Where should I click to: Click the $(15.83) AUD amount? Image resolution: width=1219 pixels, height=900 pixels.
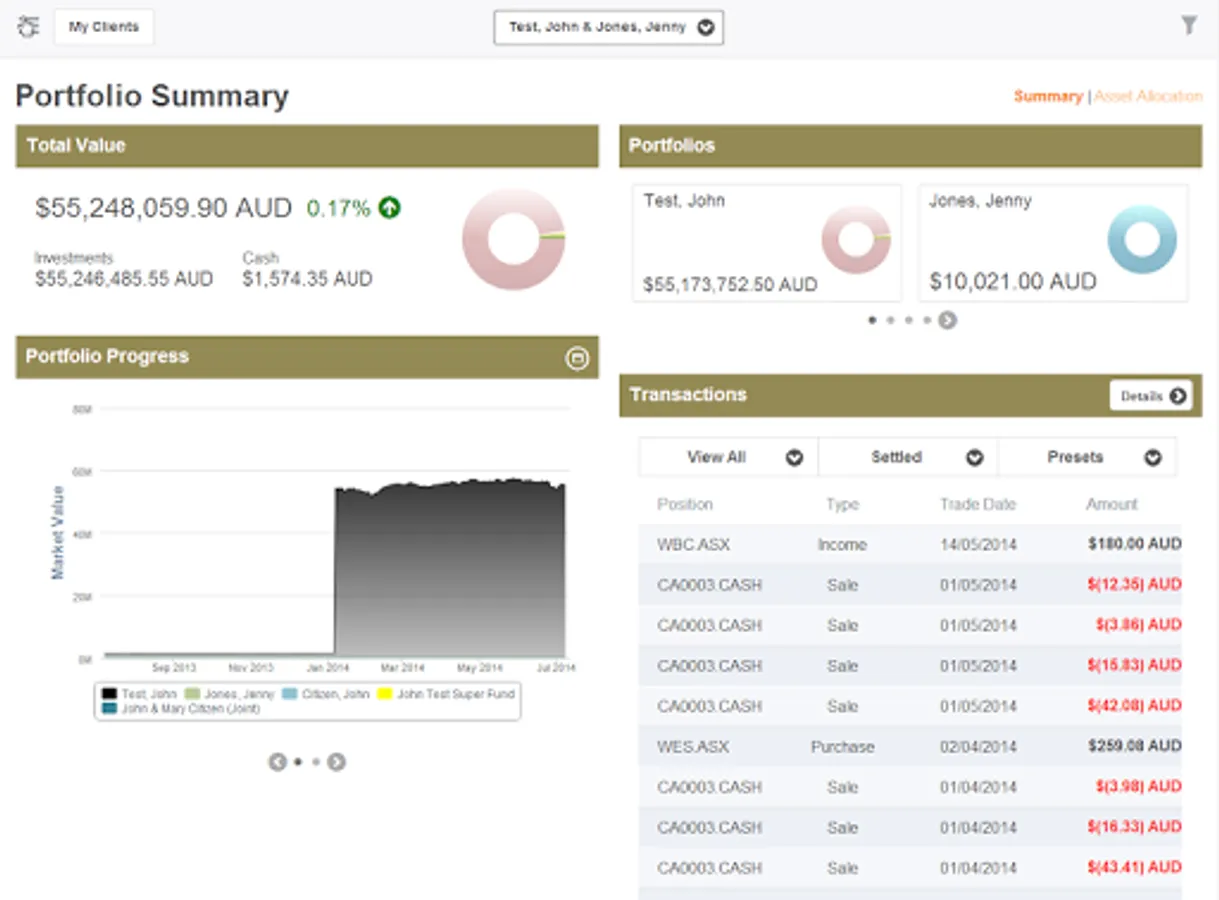1133,665
